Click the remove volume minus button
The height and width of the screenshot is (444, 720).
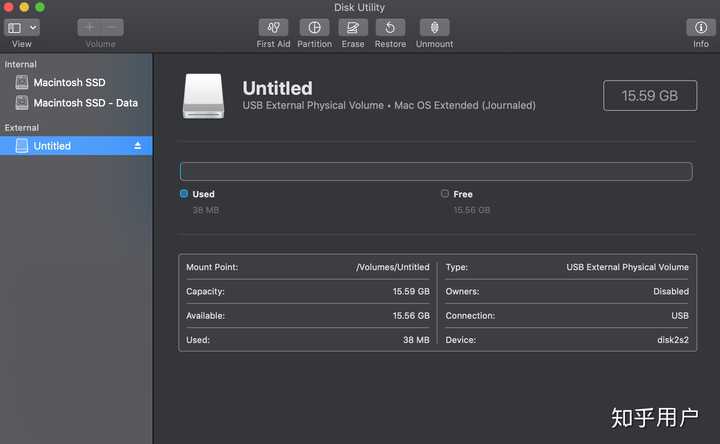point(112,28)
